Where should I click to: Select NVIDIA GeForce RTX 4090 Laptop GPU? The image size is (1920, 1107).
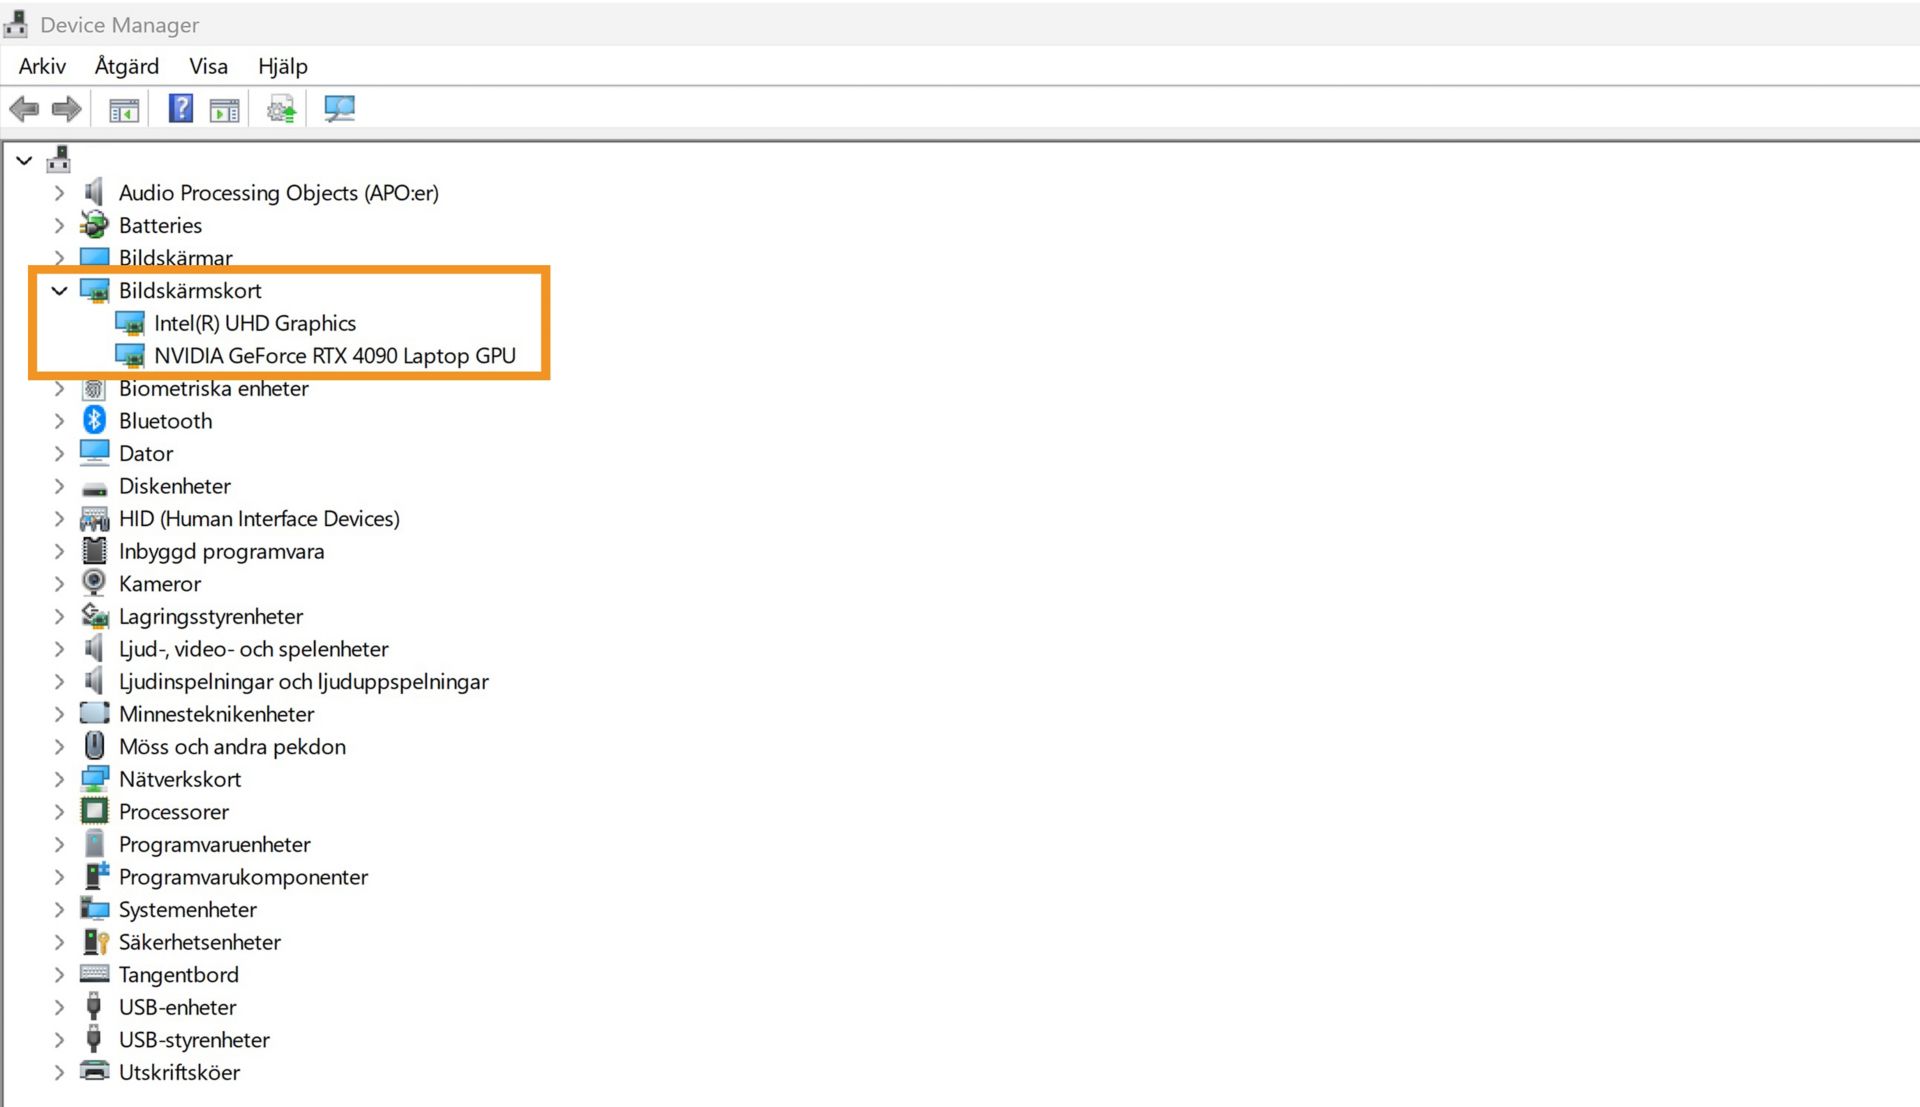(x=334, y=355)
